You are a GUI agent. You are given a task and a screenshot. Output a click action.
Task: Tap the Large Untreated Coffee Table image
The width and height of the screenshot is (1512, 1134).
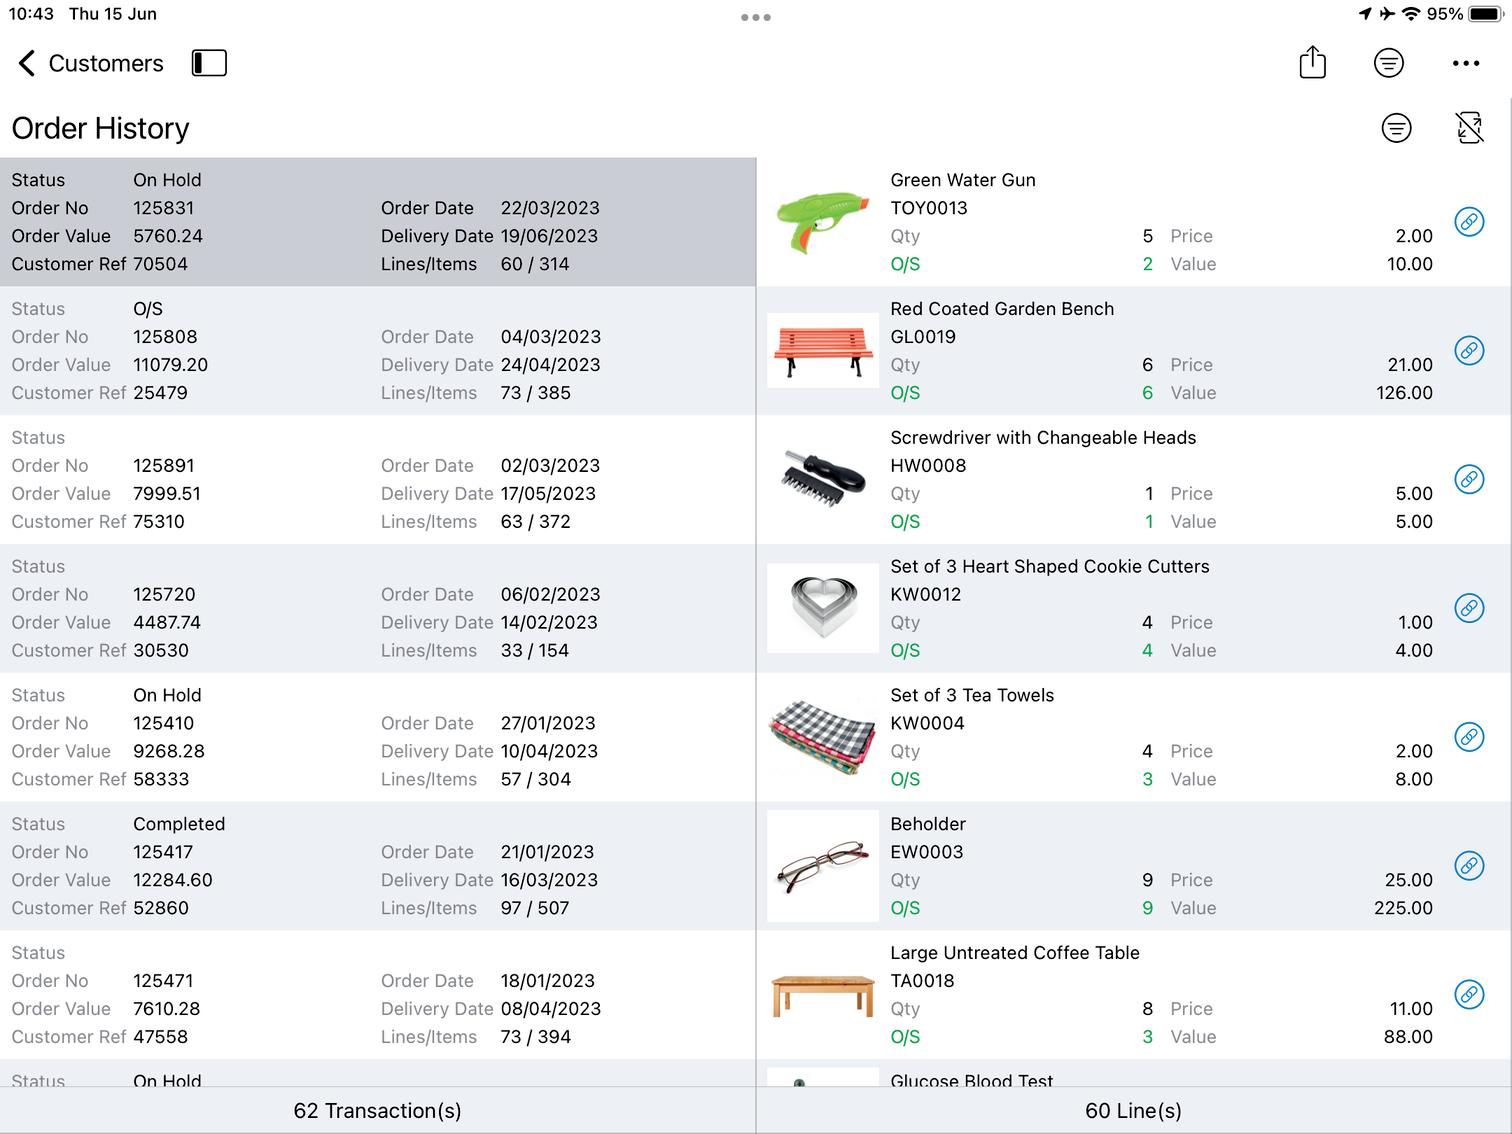822,995
